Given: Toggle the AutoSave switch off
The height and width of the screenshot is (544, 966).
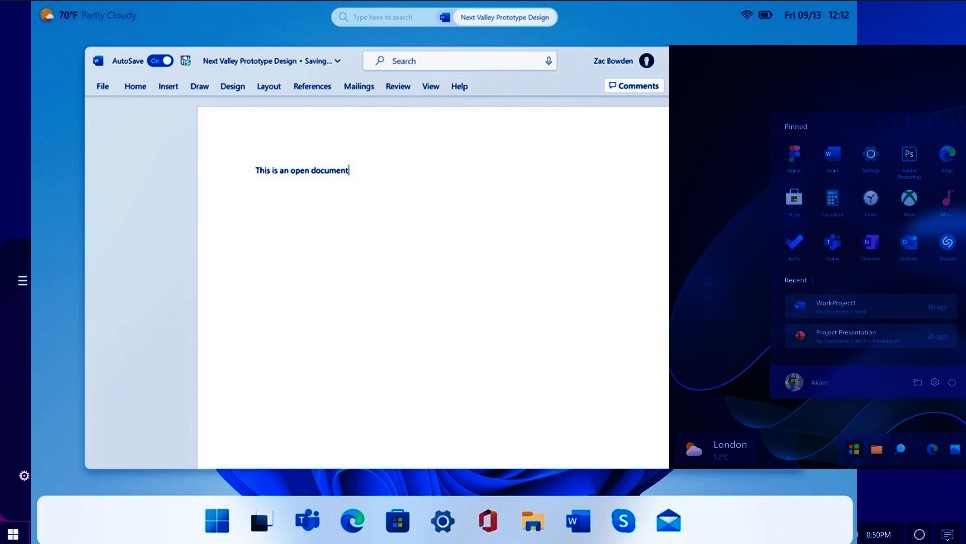Looking at the screenshot, I should pos(160,61).
